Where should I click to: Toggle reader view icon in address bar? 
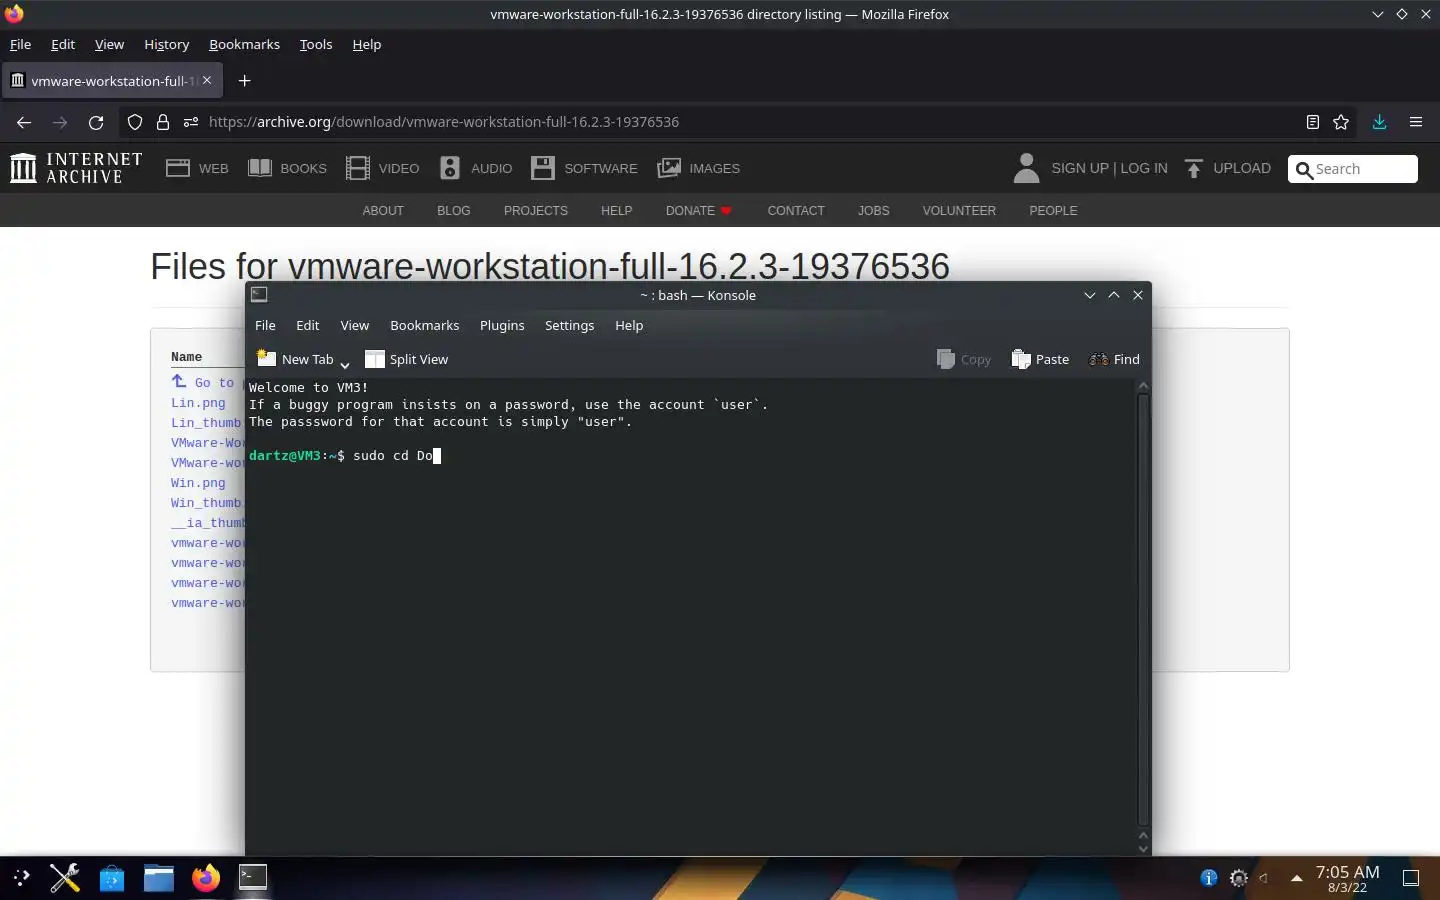(1313, 122)
